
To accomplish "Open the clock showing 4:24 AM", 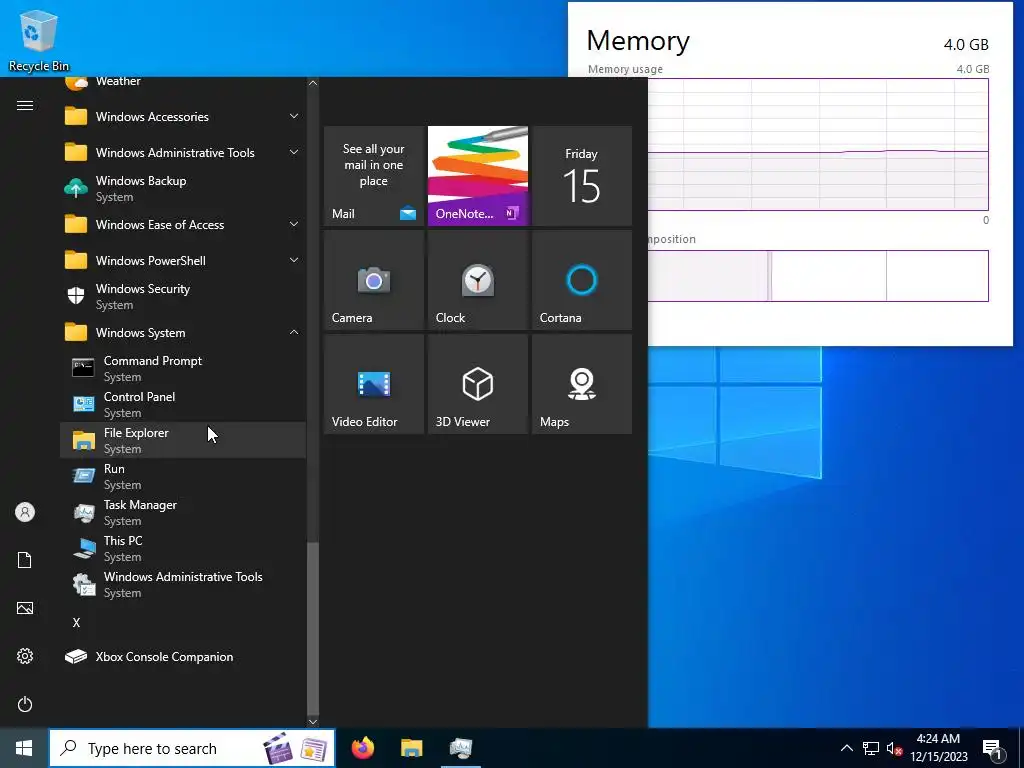I will [x=938, y=748].
